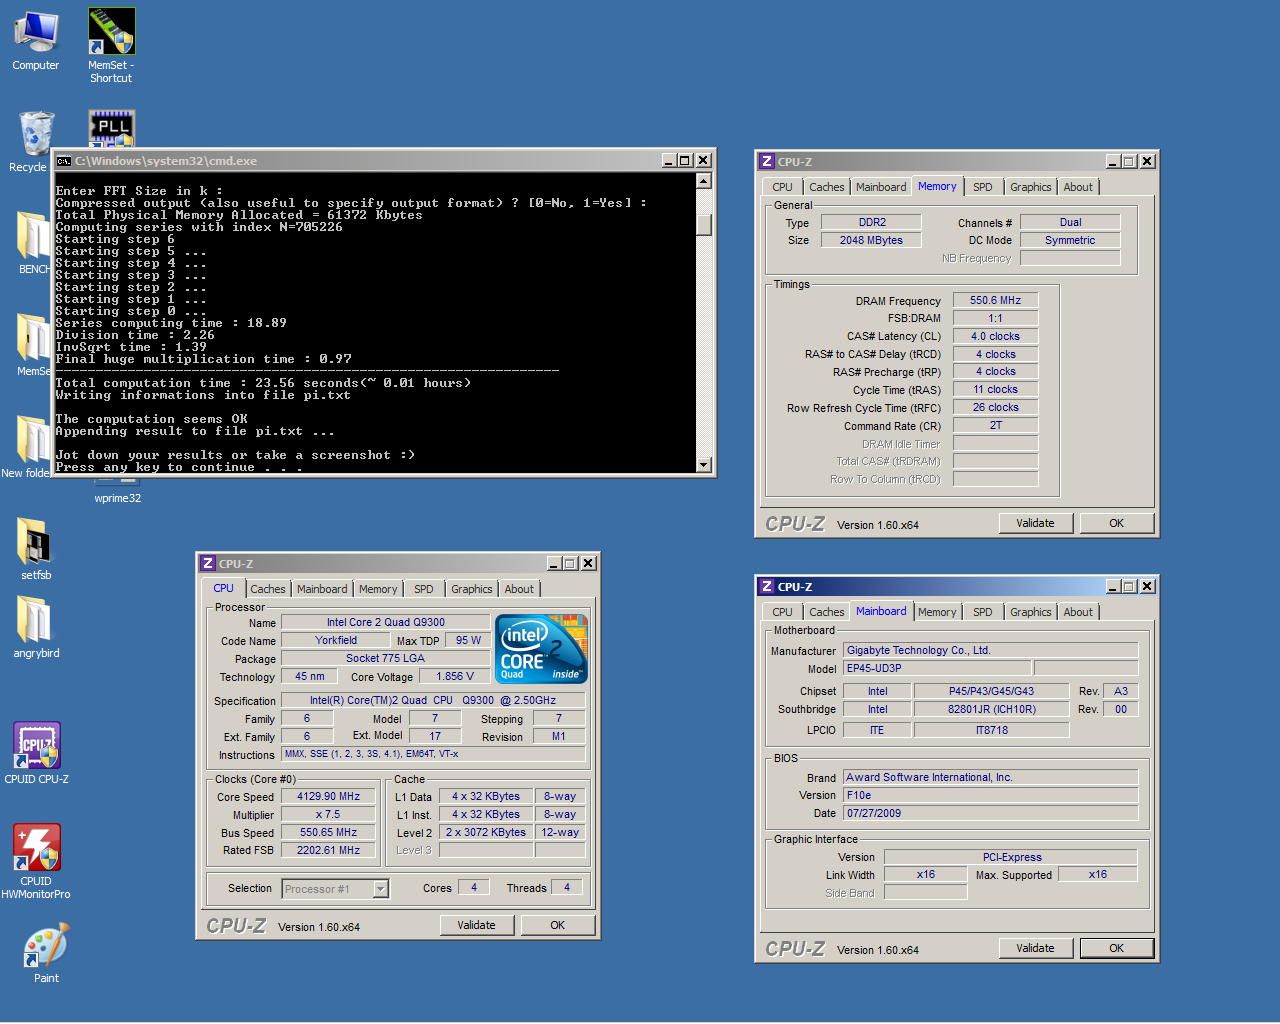
Task: Click Manufacturer field Gigabyte Technology Co., Ltd.
Action: point(991,650)
